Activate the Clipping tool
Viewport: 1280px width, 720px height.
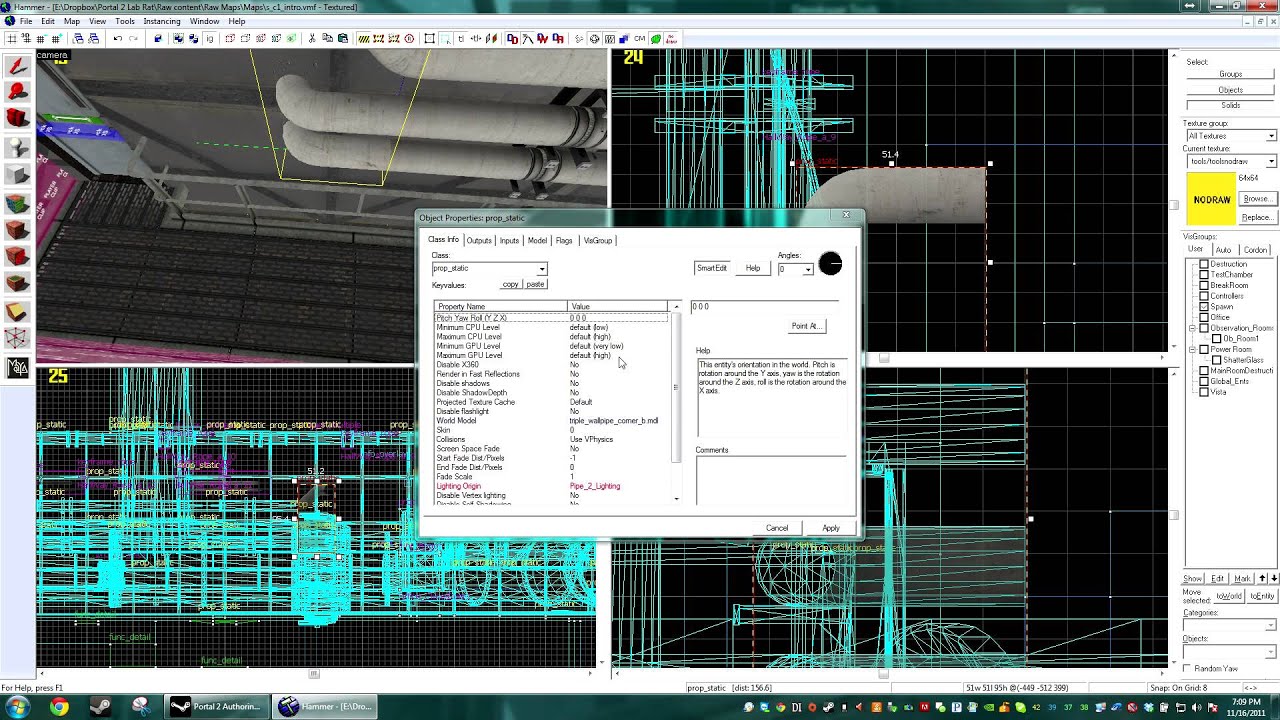tap(17, 312)
